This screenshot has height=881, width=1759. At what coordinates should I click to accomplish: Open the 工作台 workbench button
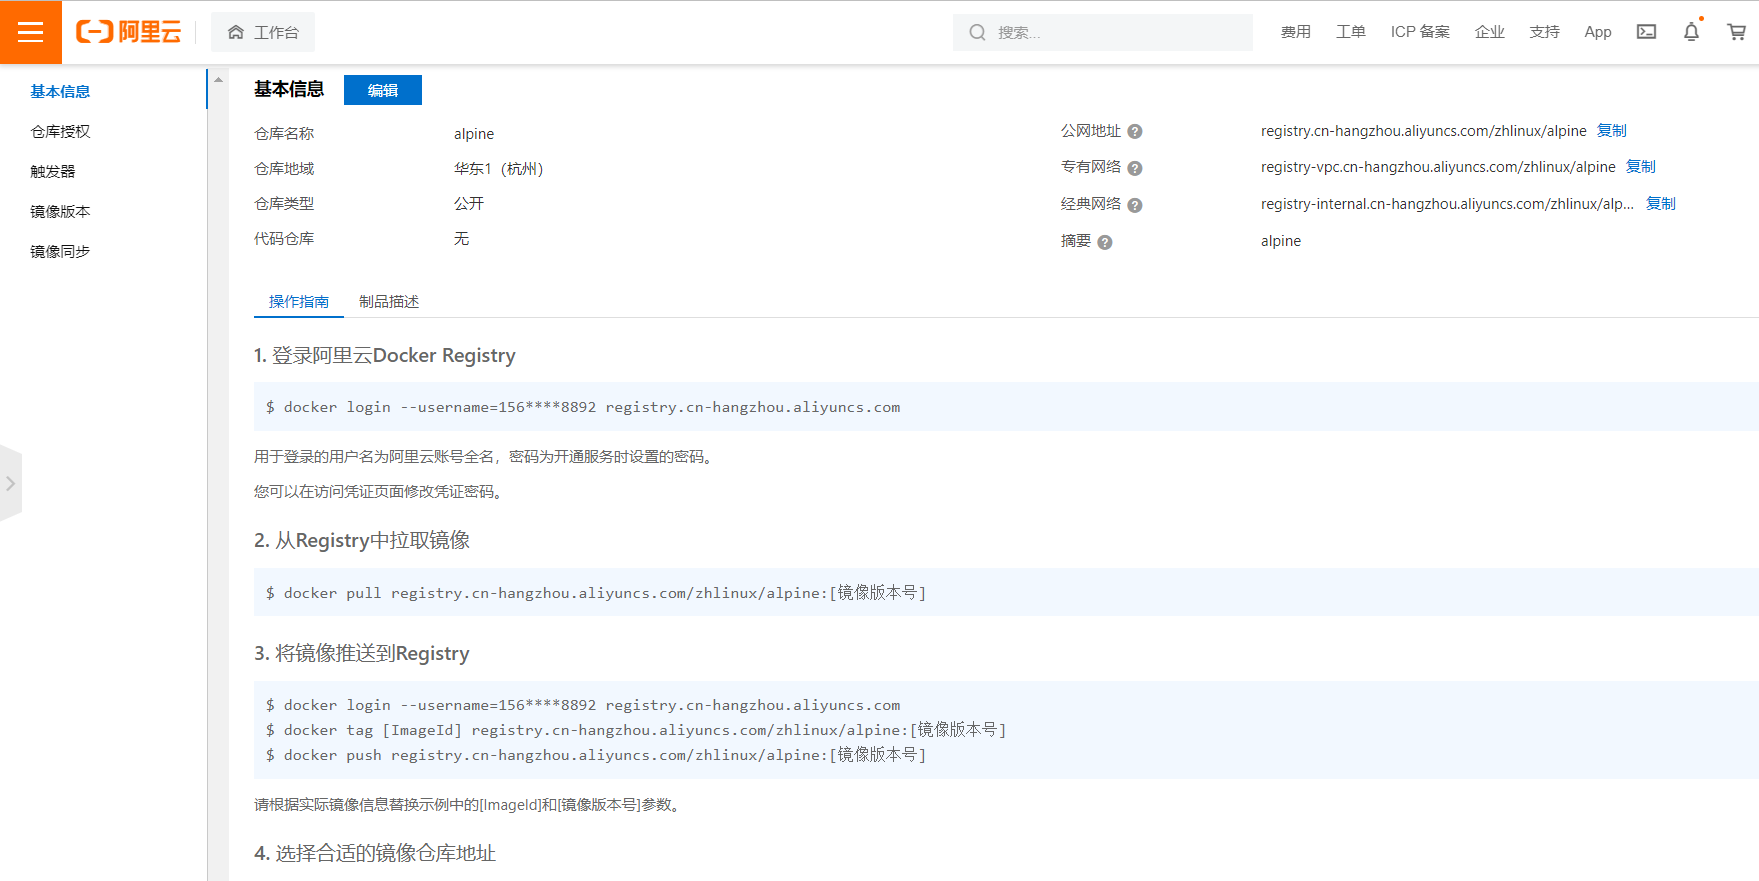pos(263,32)
